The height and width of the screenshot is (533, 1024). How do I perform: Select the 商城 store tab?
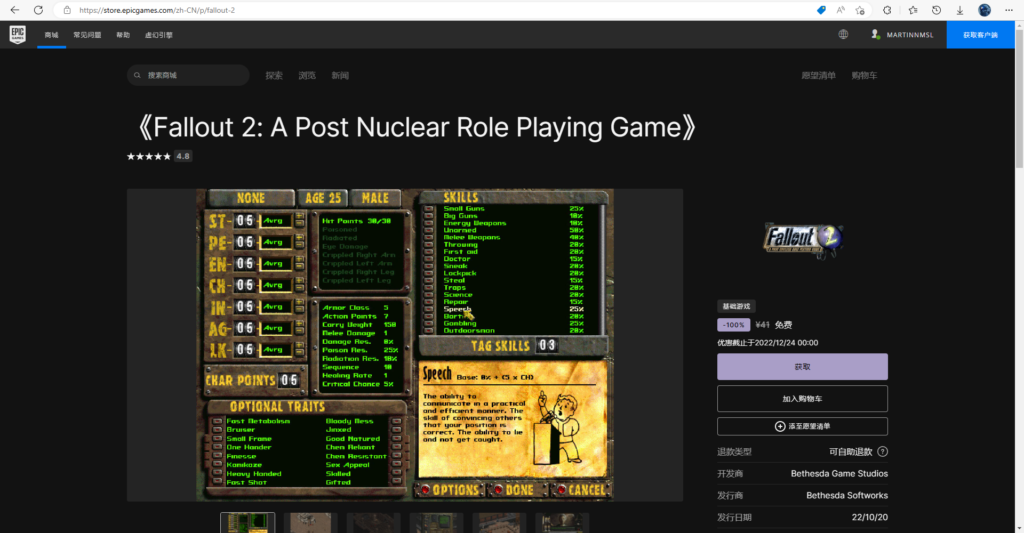coord(51,34)
